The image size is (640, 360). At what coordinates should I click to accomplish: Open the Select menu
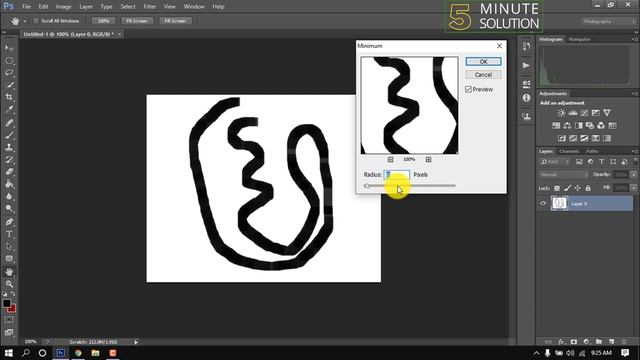click(128, 7)
